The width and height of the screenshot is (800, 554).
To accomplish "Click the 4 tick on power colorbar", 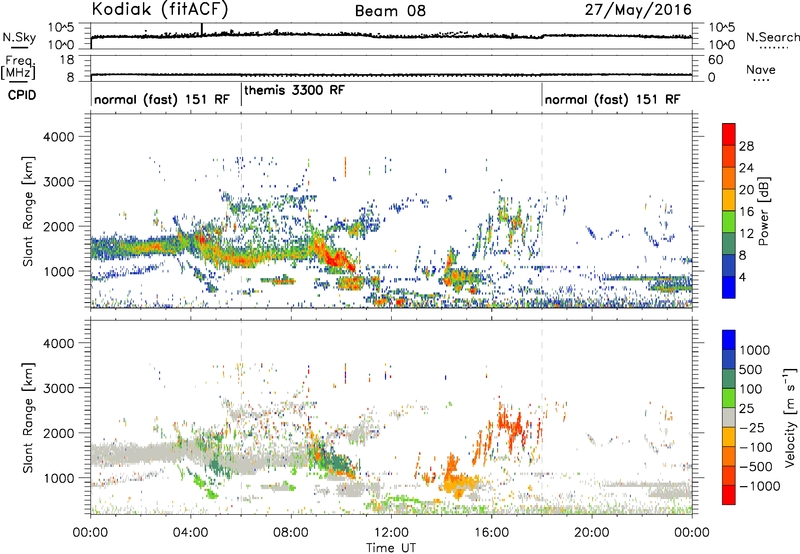I will pos(742,278).
